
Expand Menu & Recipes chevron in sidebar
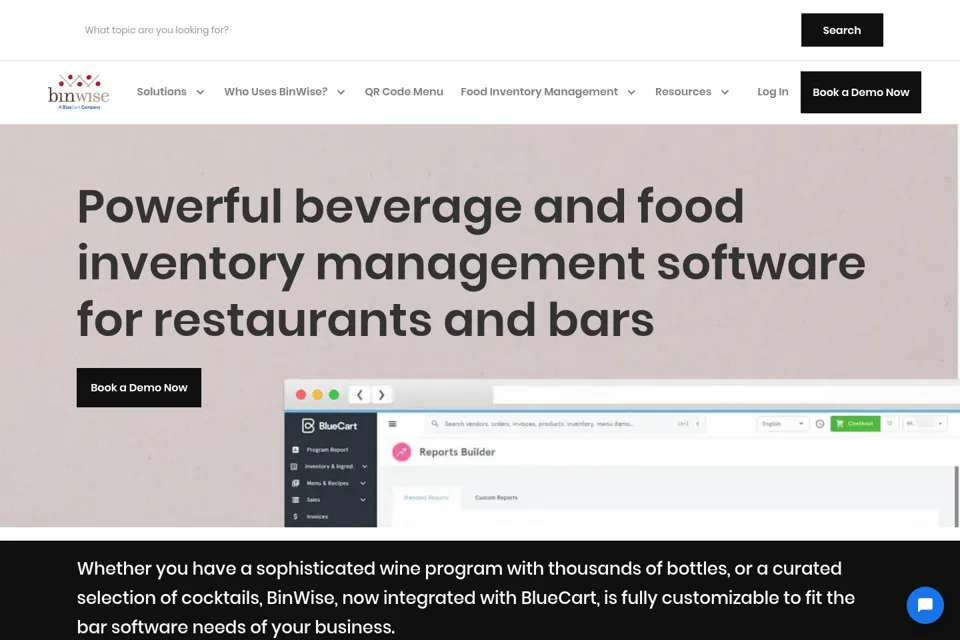pyautogui.click(x=363, y=483)
